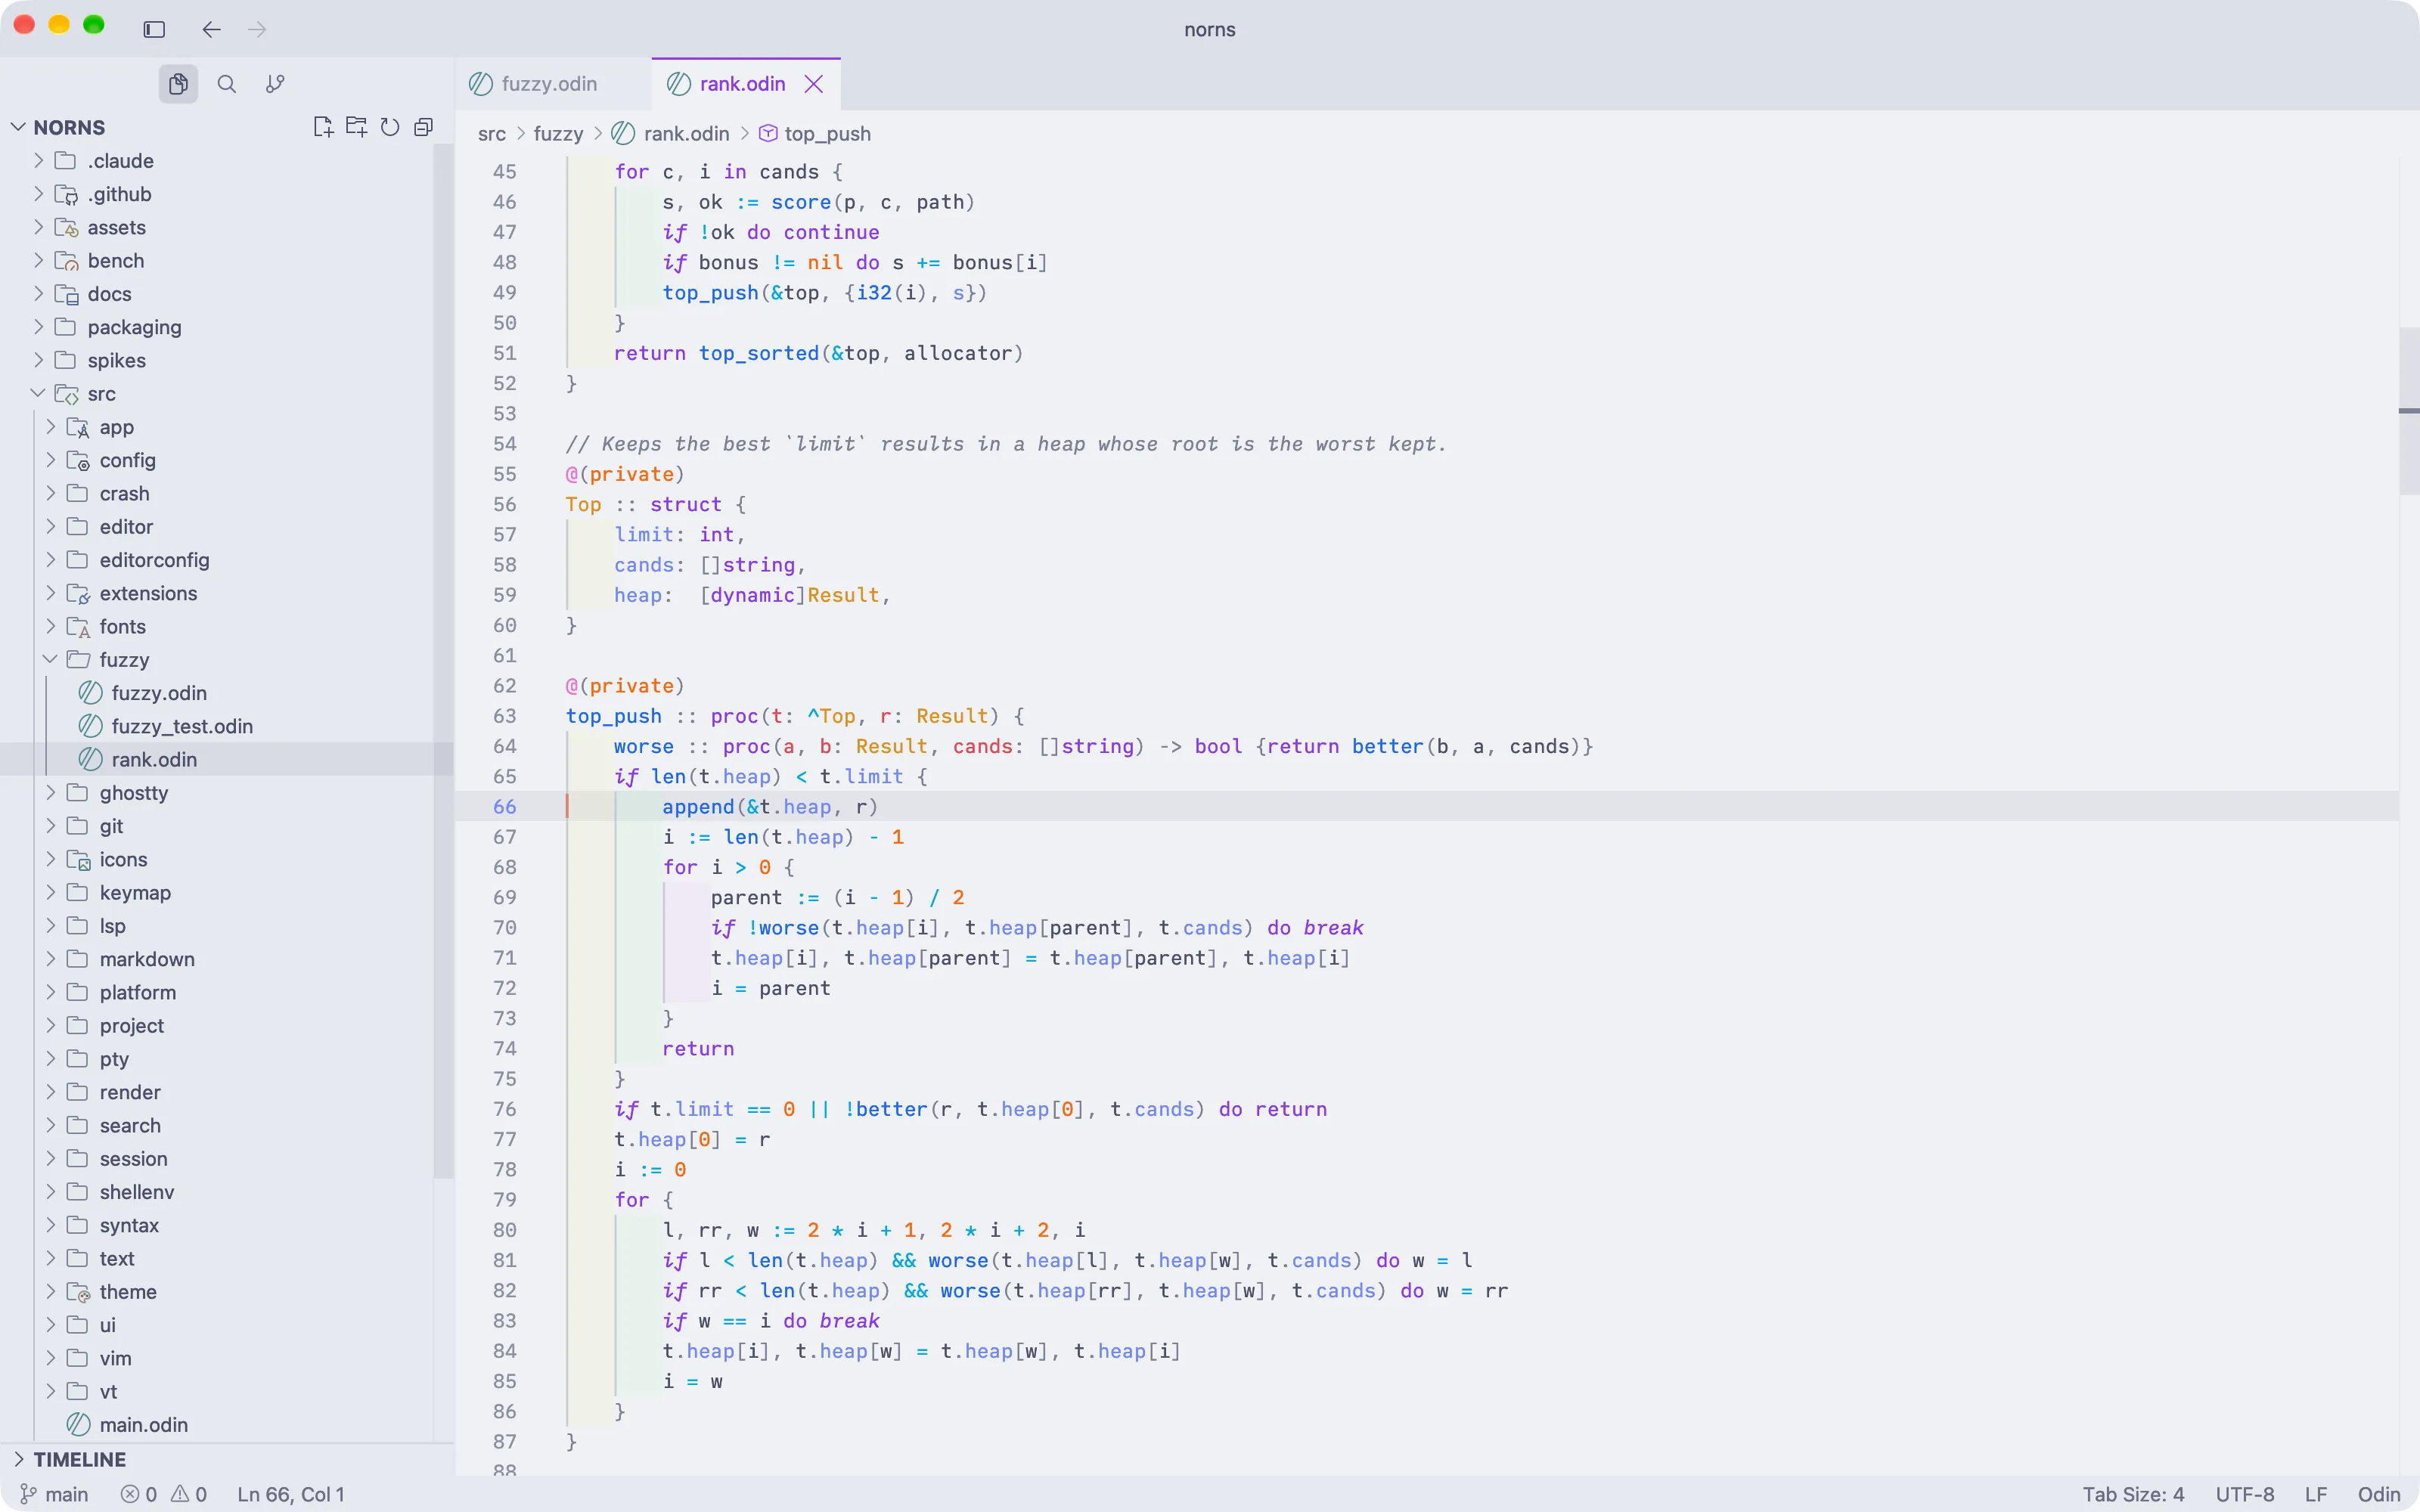Viewport: 2420px width, 1512px height.
Task: Change the UTF-8 encoding
Action: click(2245, 1494)
